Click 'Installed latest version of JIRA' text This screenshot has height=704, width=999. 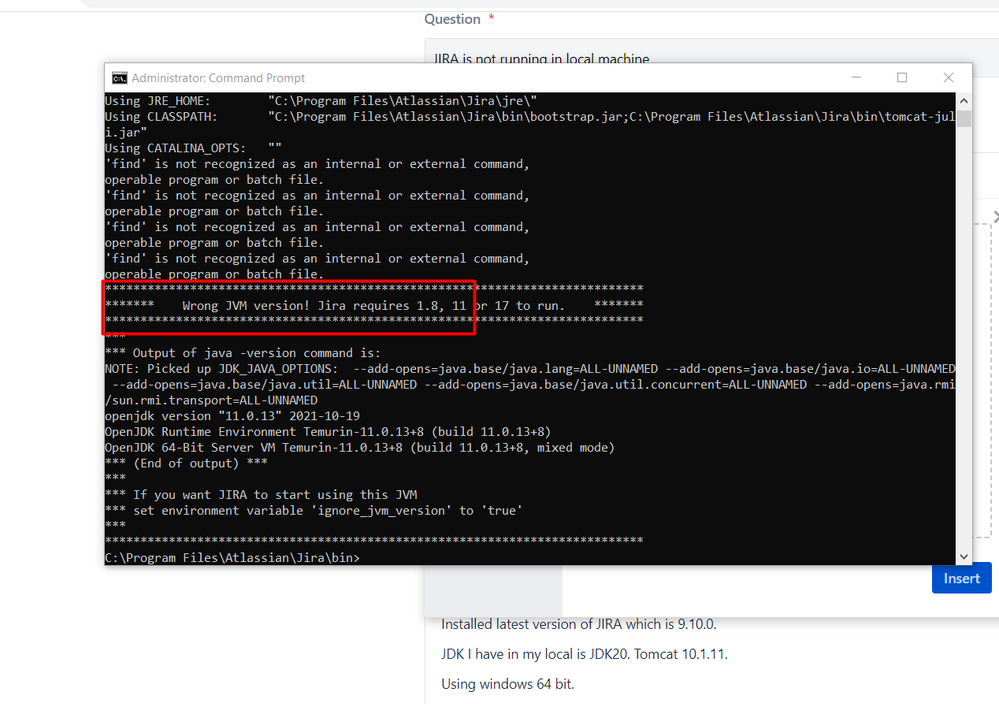tap(579, 624)
